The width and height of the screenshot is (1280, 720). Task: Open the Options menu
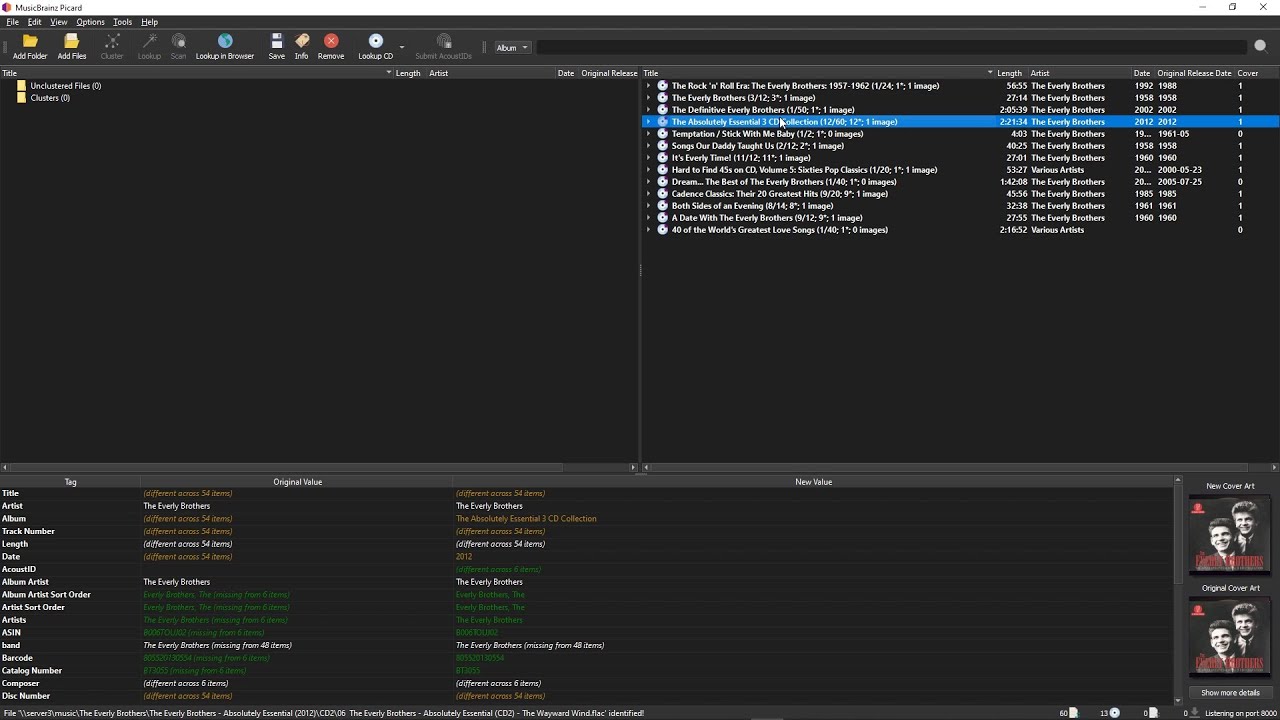90,22
